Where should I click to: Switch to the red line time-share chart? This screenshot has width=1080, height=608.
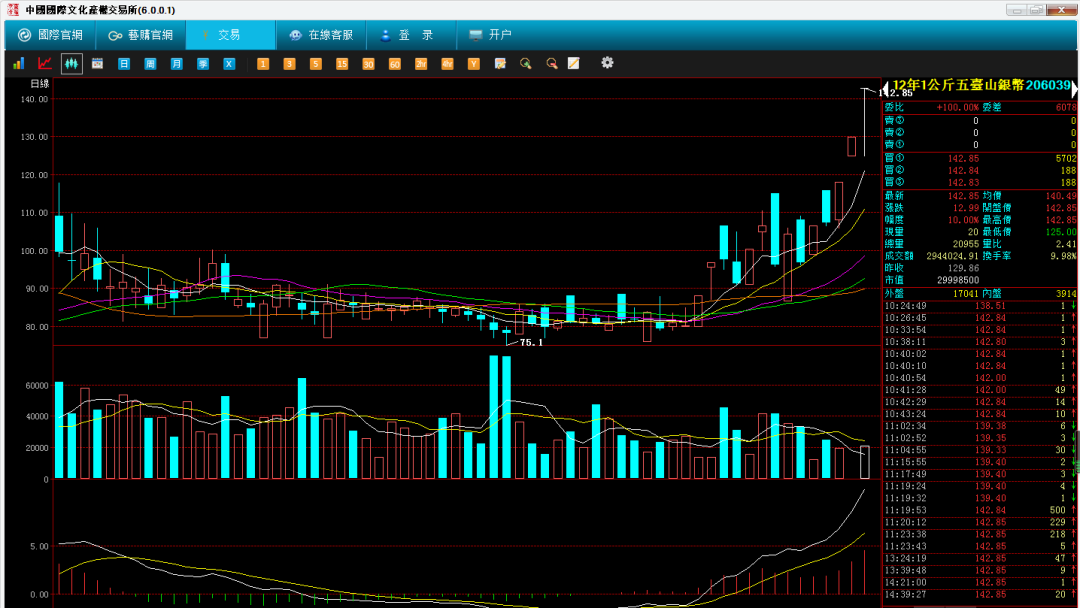coord(45,63)
